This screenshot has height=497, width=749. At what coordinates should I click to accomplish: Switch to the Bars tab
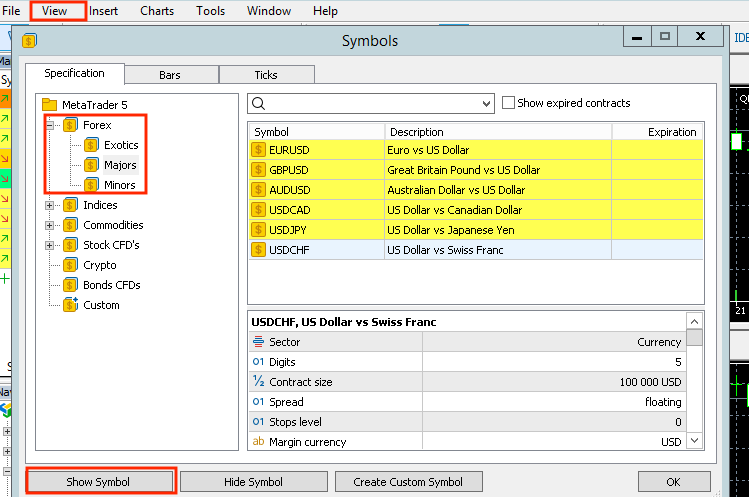[170, 75]
